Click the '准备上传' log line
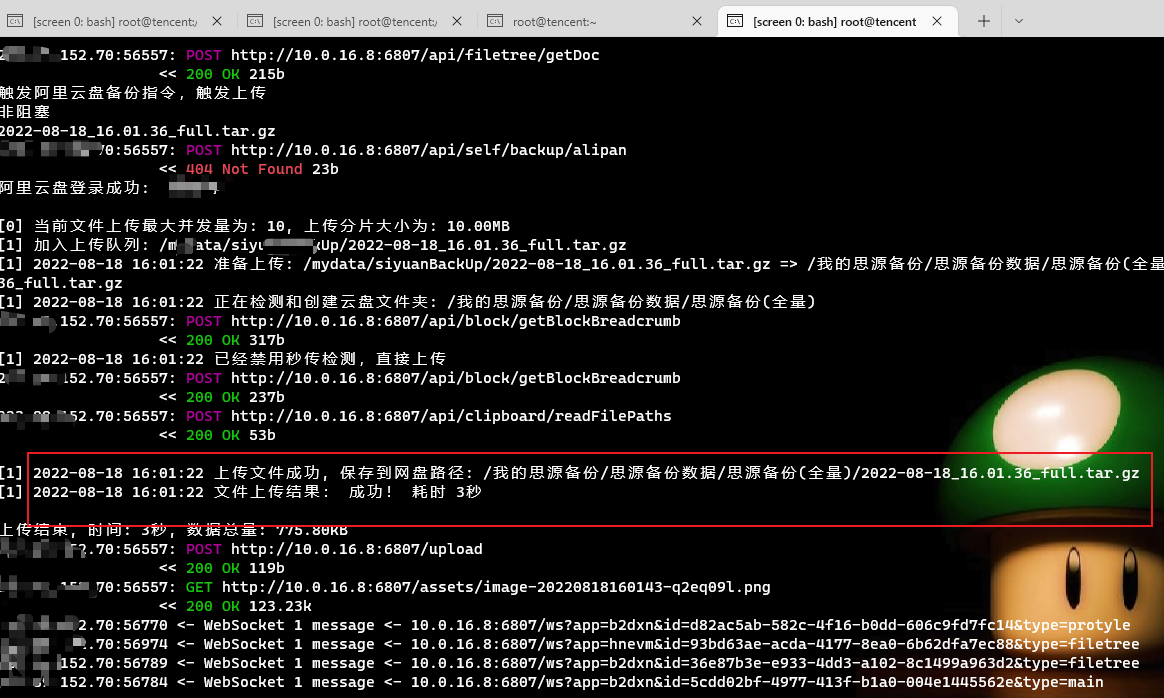Screen dimensions: 1164x698 click(582, 264)
